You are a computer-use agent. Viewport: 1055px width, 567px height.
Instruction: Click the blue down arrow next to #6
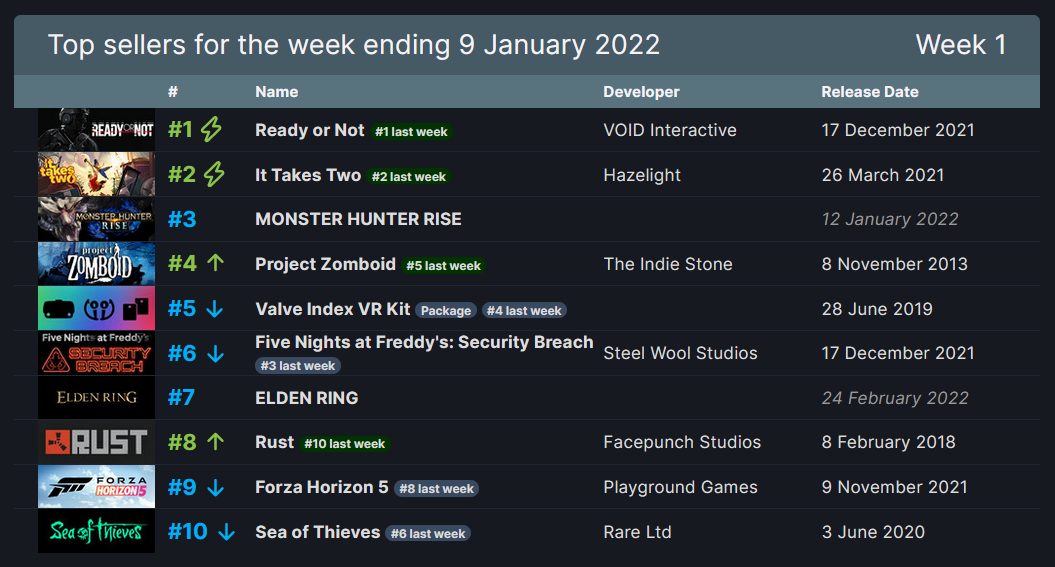[x=215, y=353]
